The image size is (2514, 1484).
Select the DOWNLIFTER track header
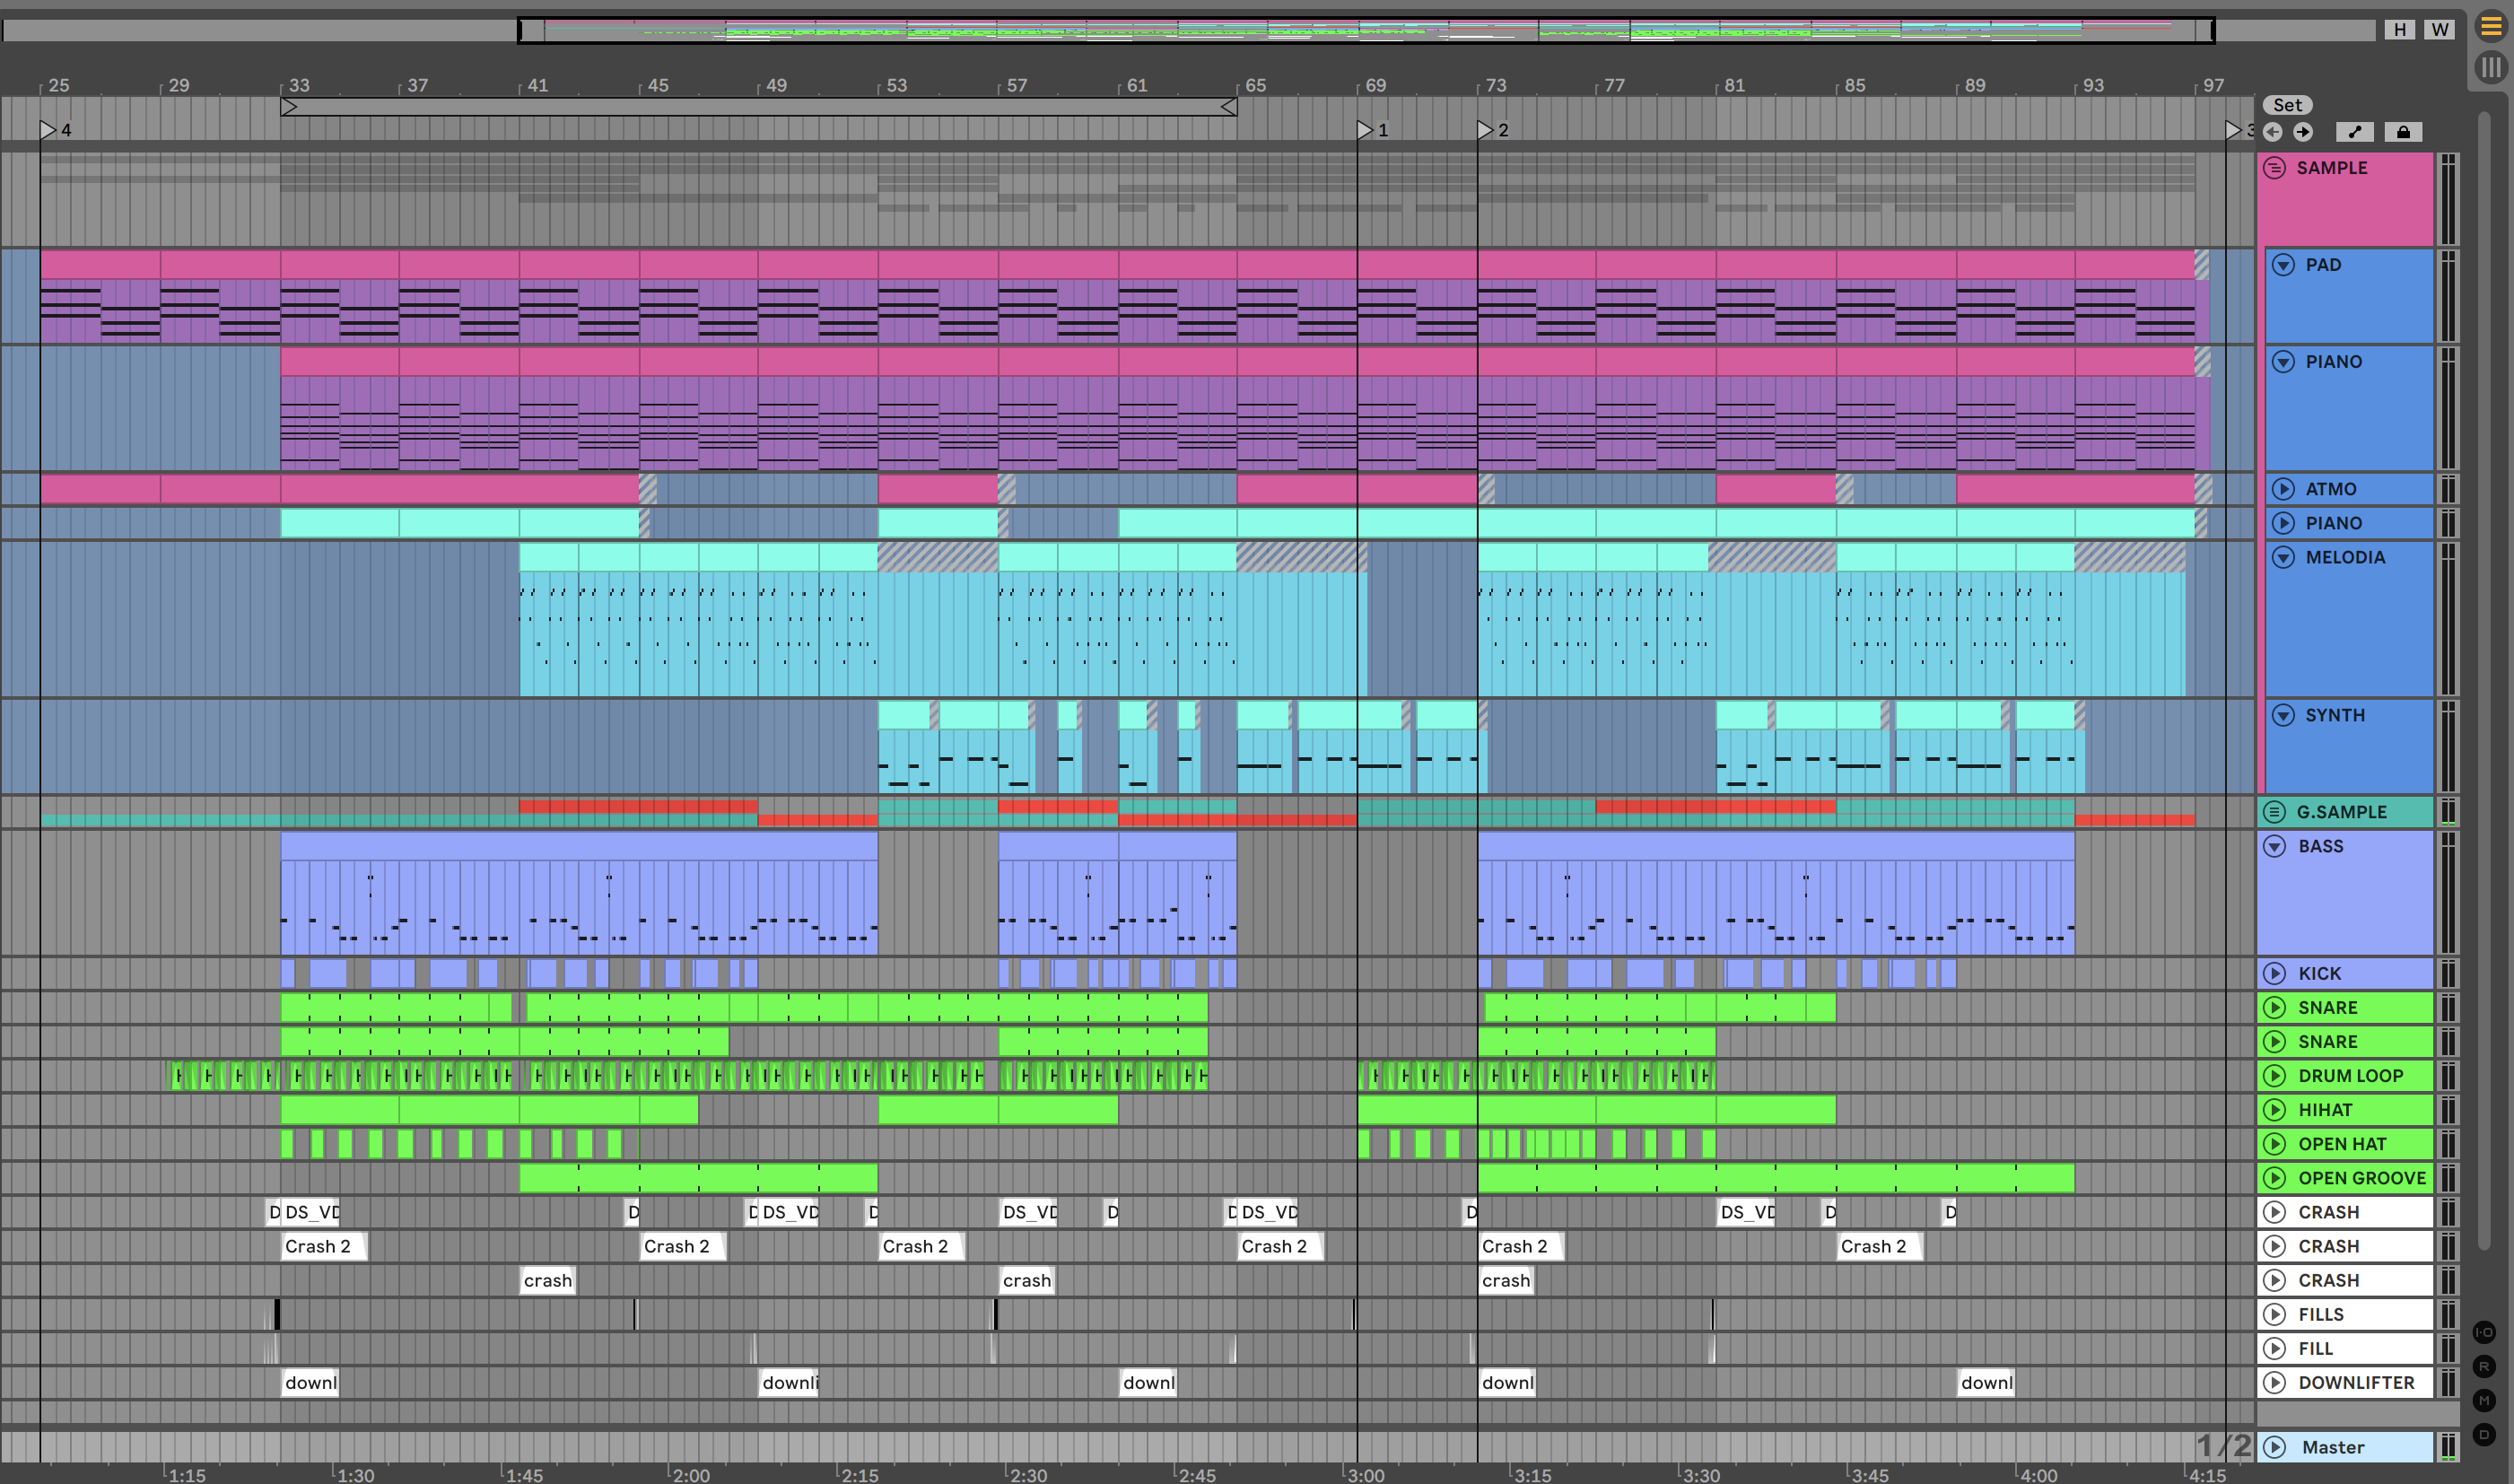2355,1383
